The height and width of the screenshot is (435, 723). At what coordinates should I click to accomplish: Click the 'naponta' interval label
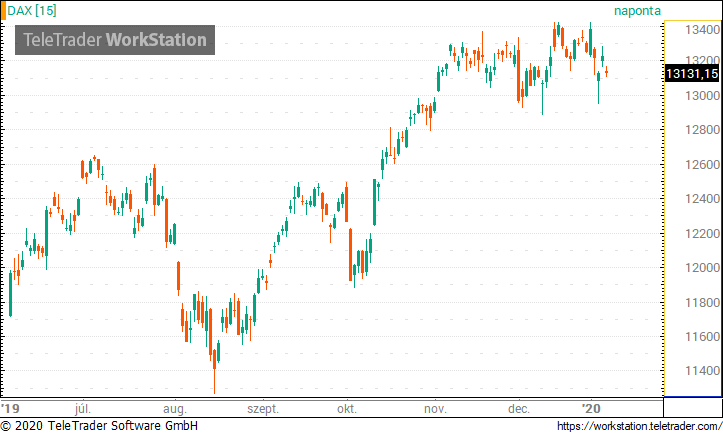(637, 11)
